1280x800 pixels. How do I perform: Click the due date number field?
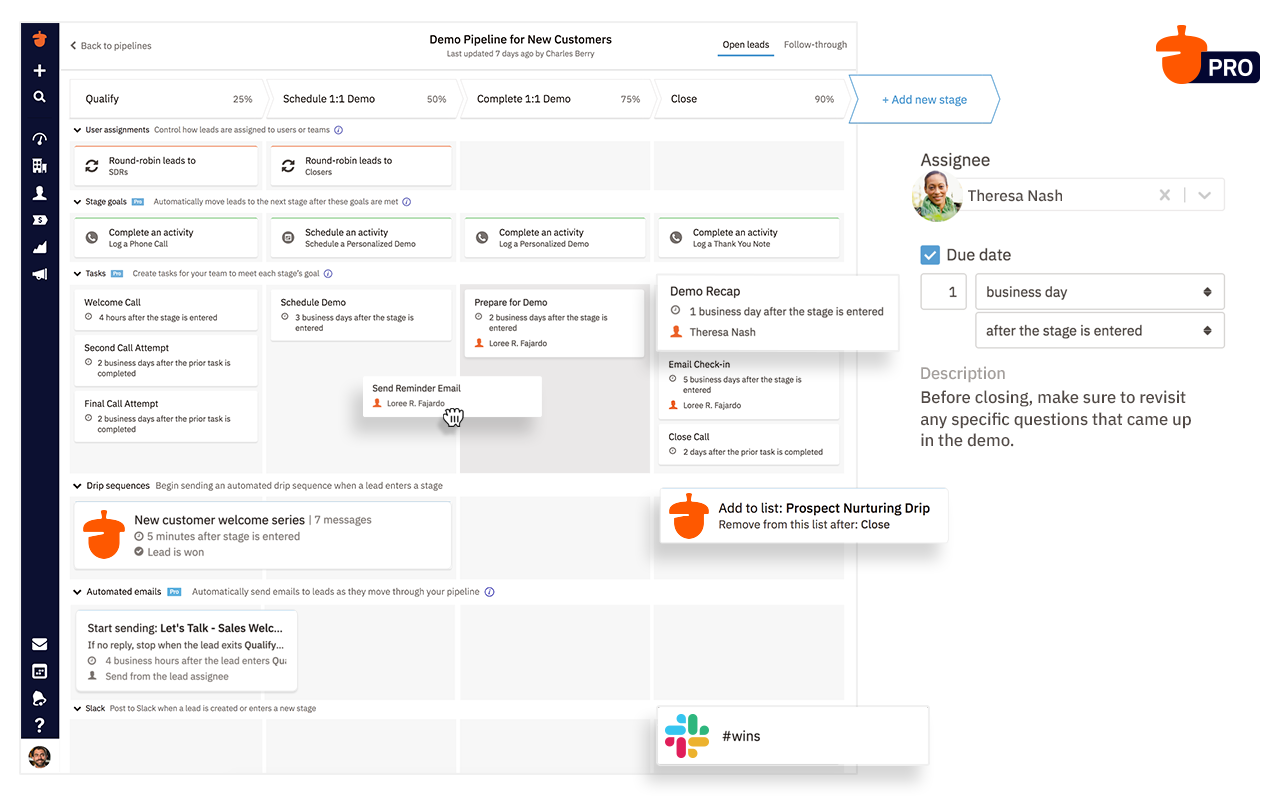tap(943, 292)
